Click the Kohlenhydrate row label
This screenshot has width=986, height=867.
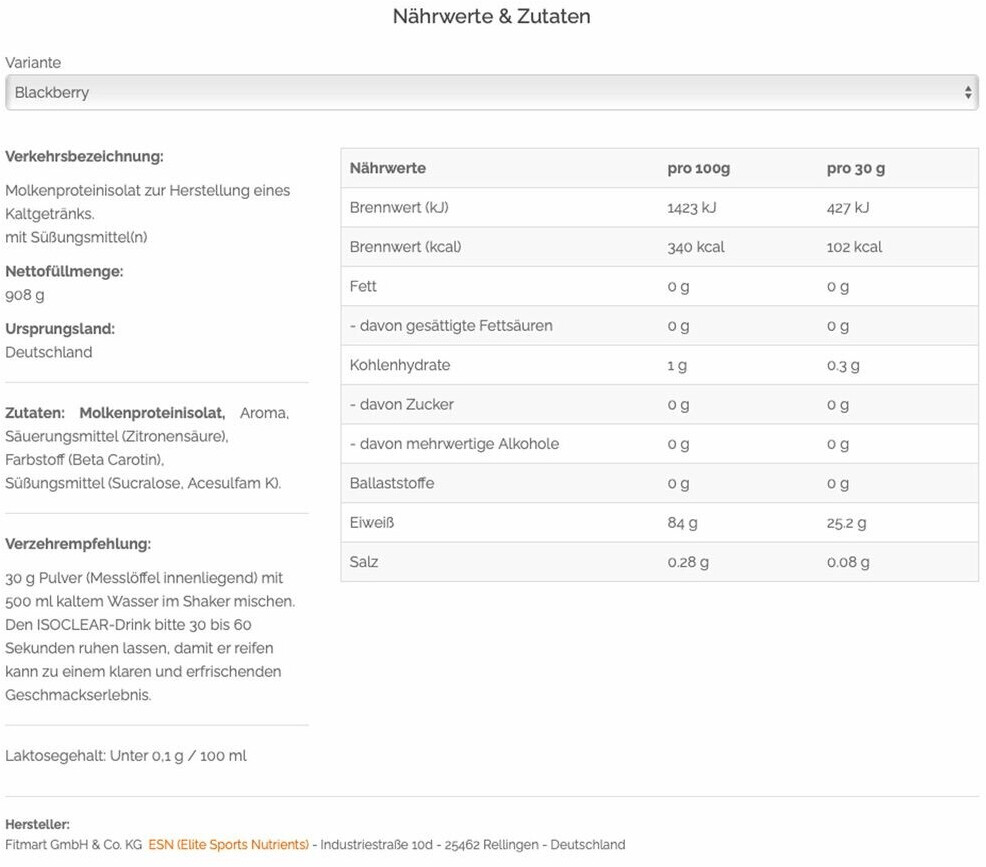coord(400,365)
